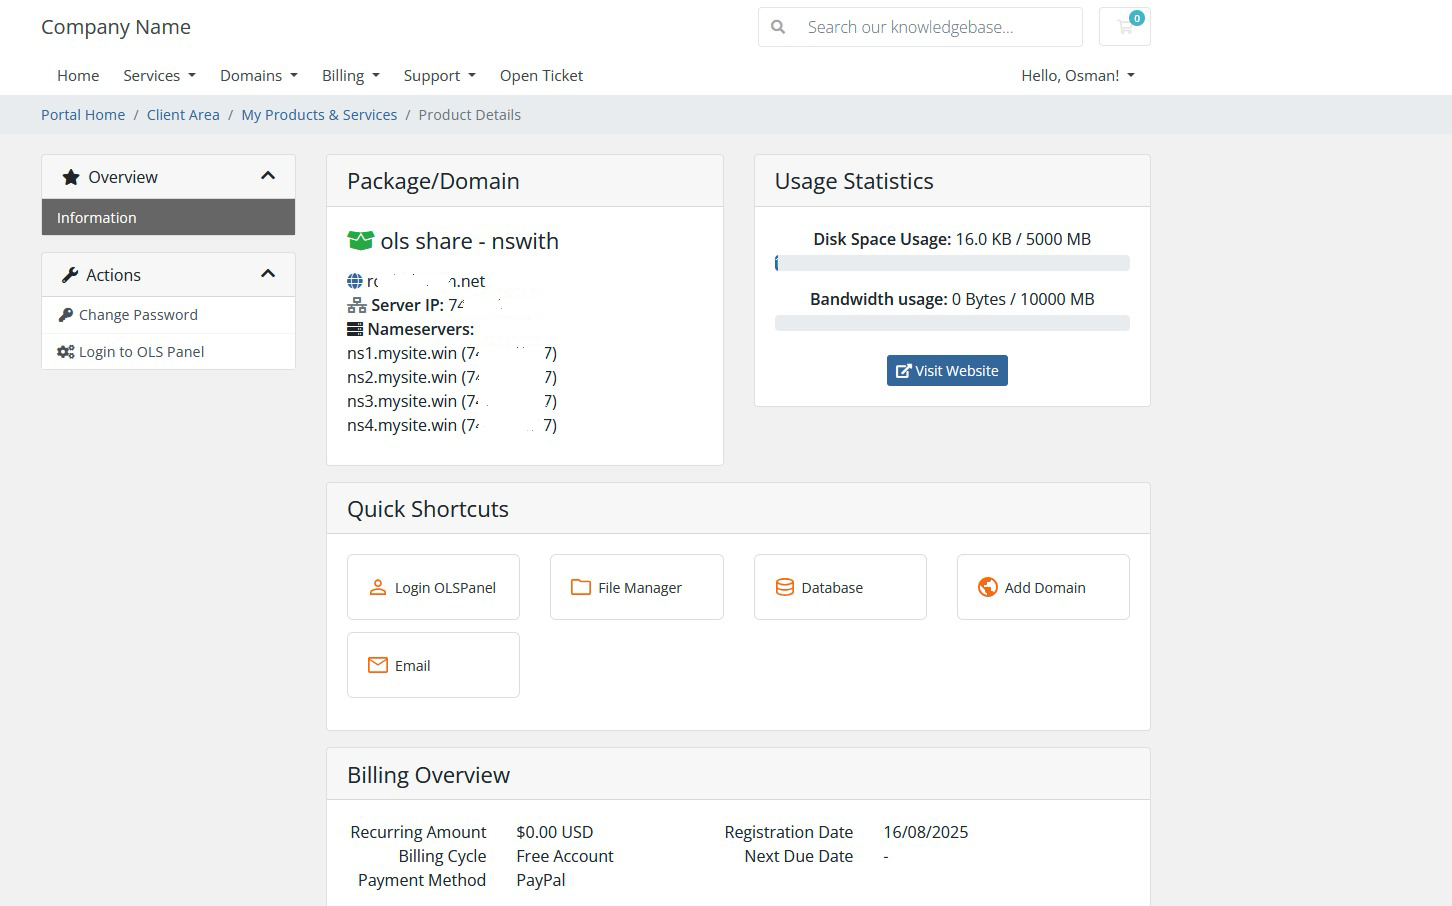1452x906 pixels.
Task: Collapse the Overview panel chevron
Action: 268,176
